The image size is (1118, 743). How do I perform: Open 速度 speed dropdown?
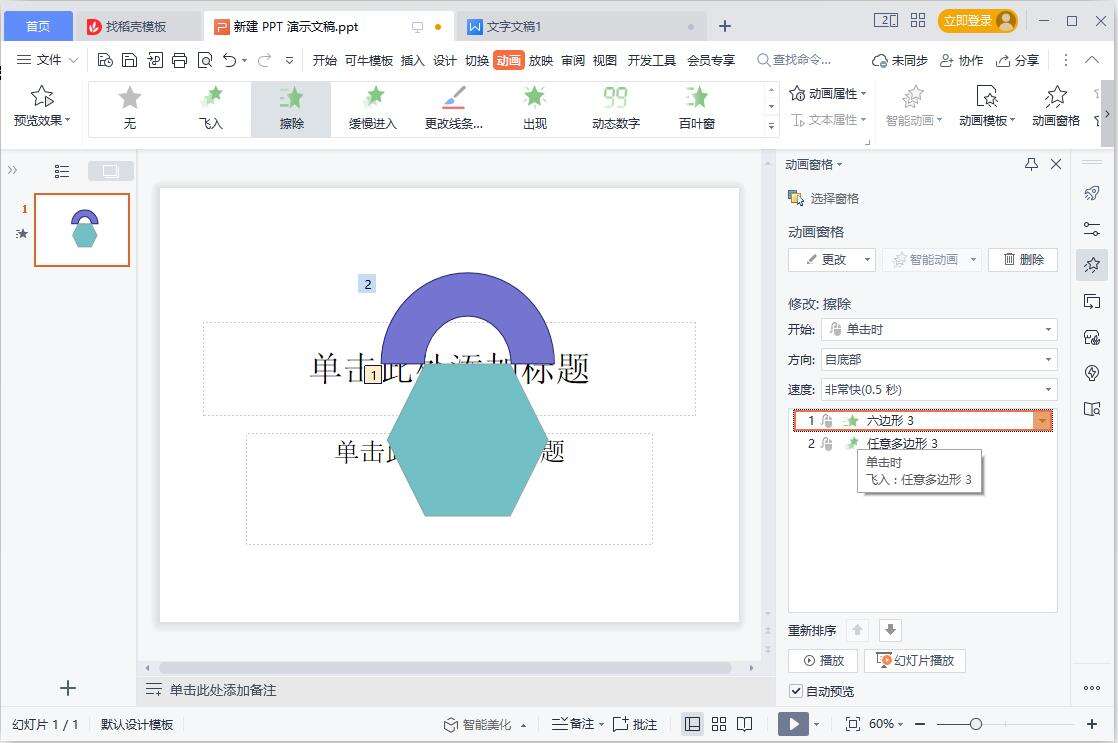pos(939,389)
